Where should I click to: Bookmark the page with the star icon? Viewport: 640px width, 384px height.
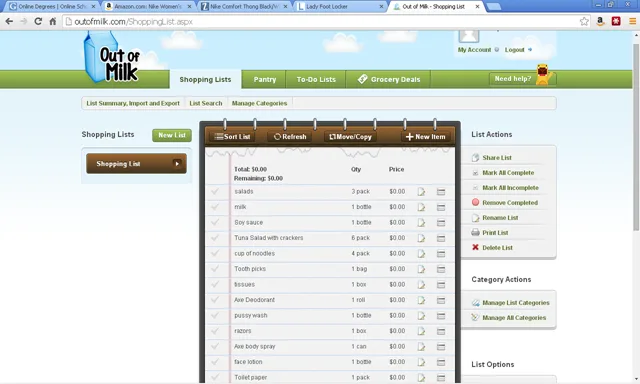tap(584, 21)
